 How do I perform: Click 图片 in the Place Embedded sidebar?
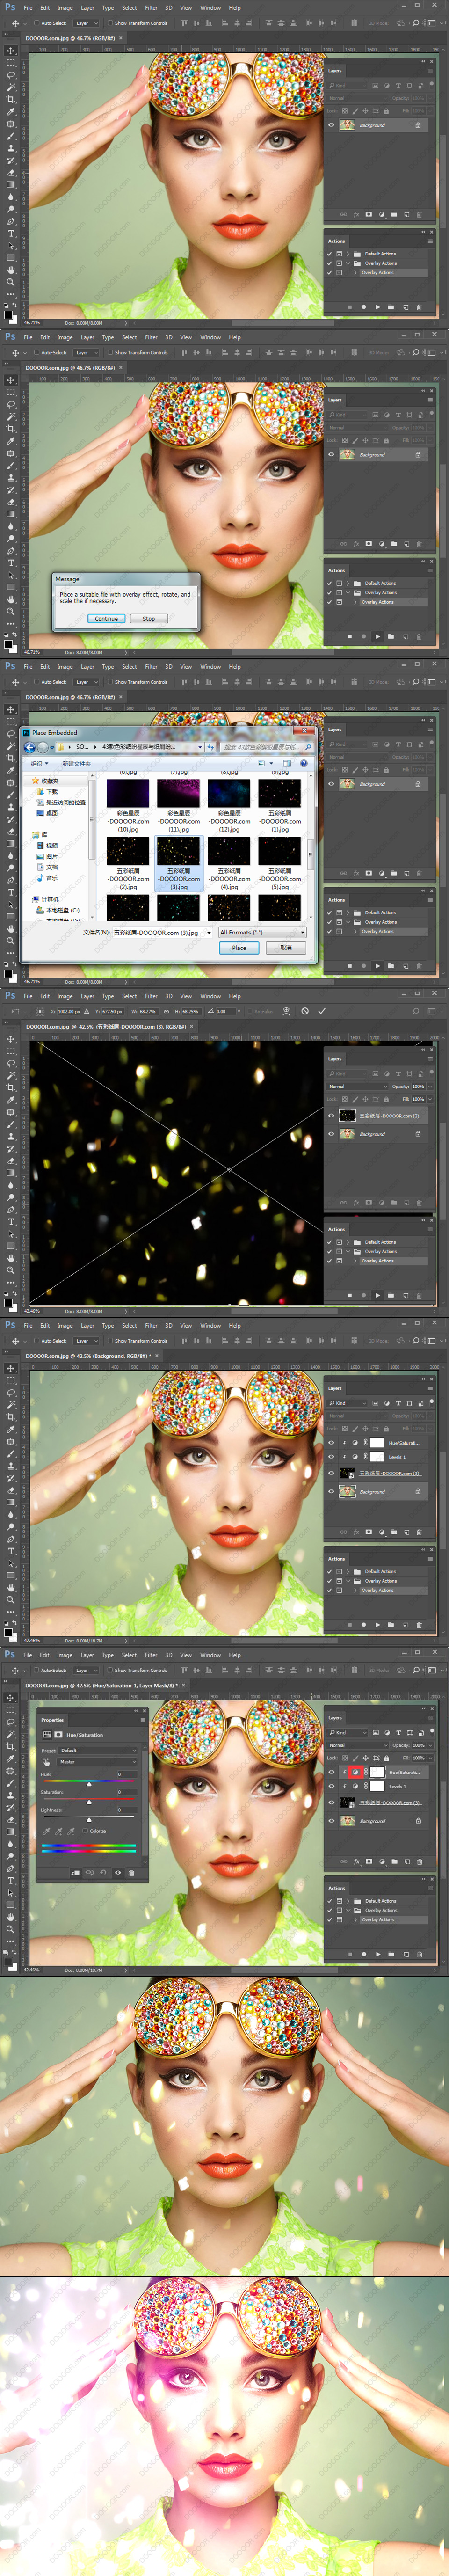click(50, 856)
